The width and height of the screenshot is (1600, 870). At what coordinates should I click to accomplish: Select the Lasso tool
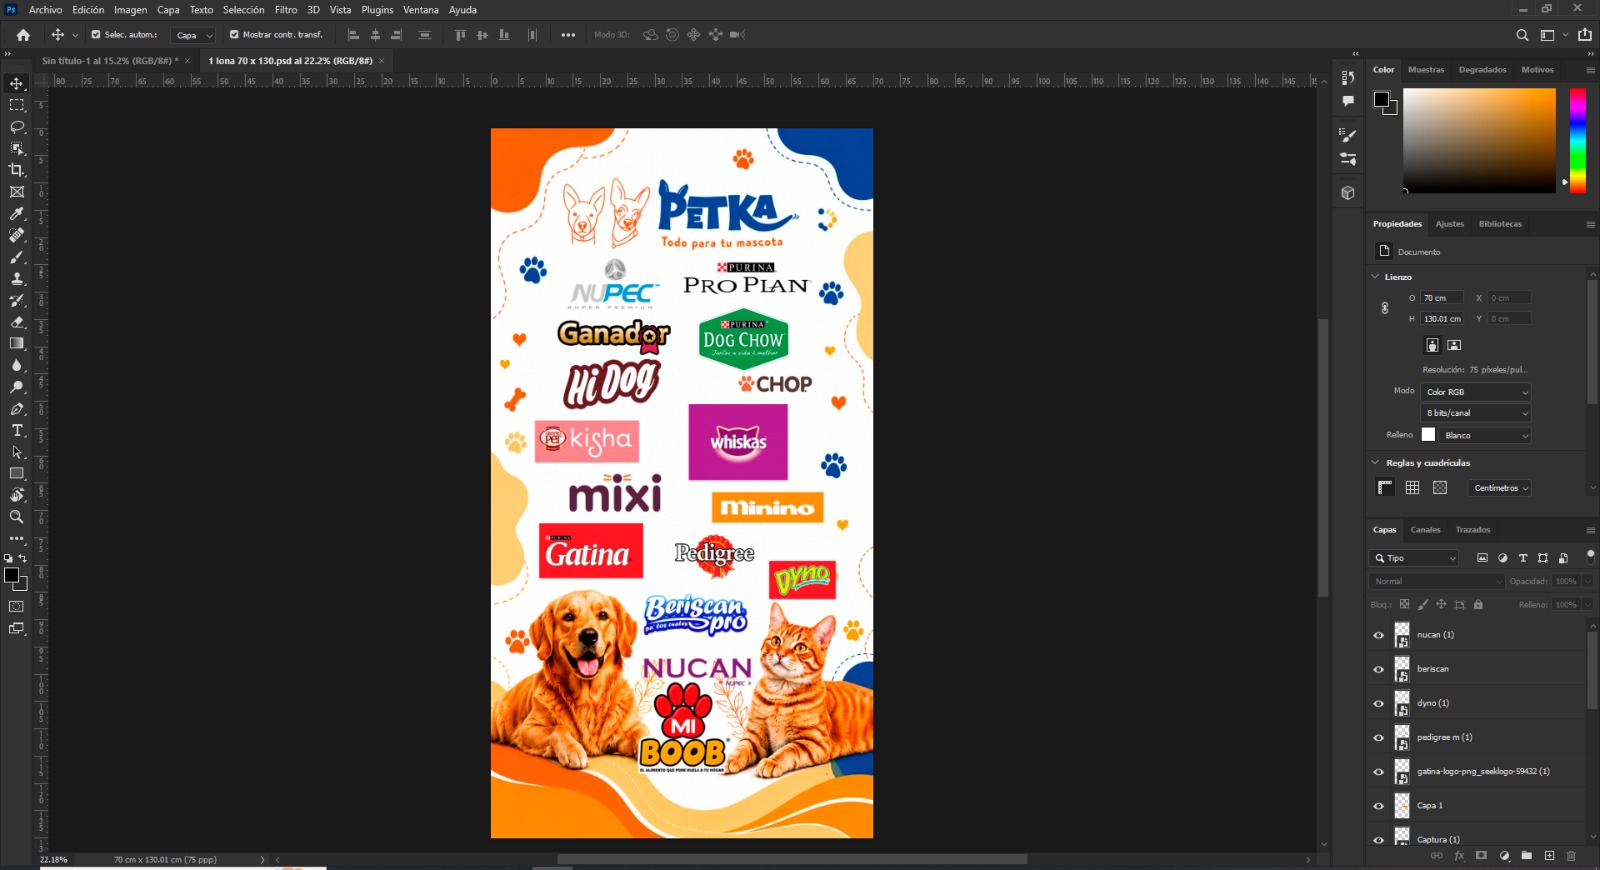point(17,127)
